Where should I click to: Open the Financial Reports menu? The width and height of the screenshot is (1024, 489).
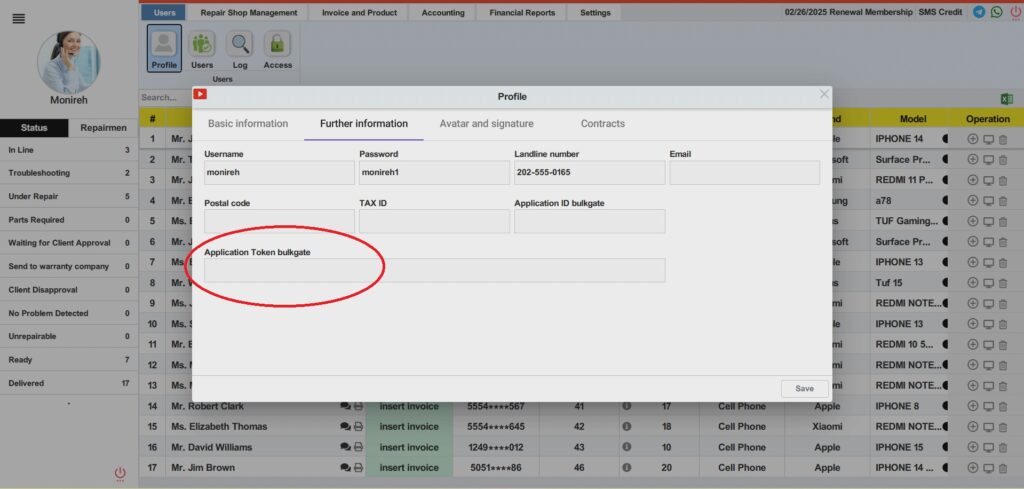click(x=521, y=13)
